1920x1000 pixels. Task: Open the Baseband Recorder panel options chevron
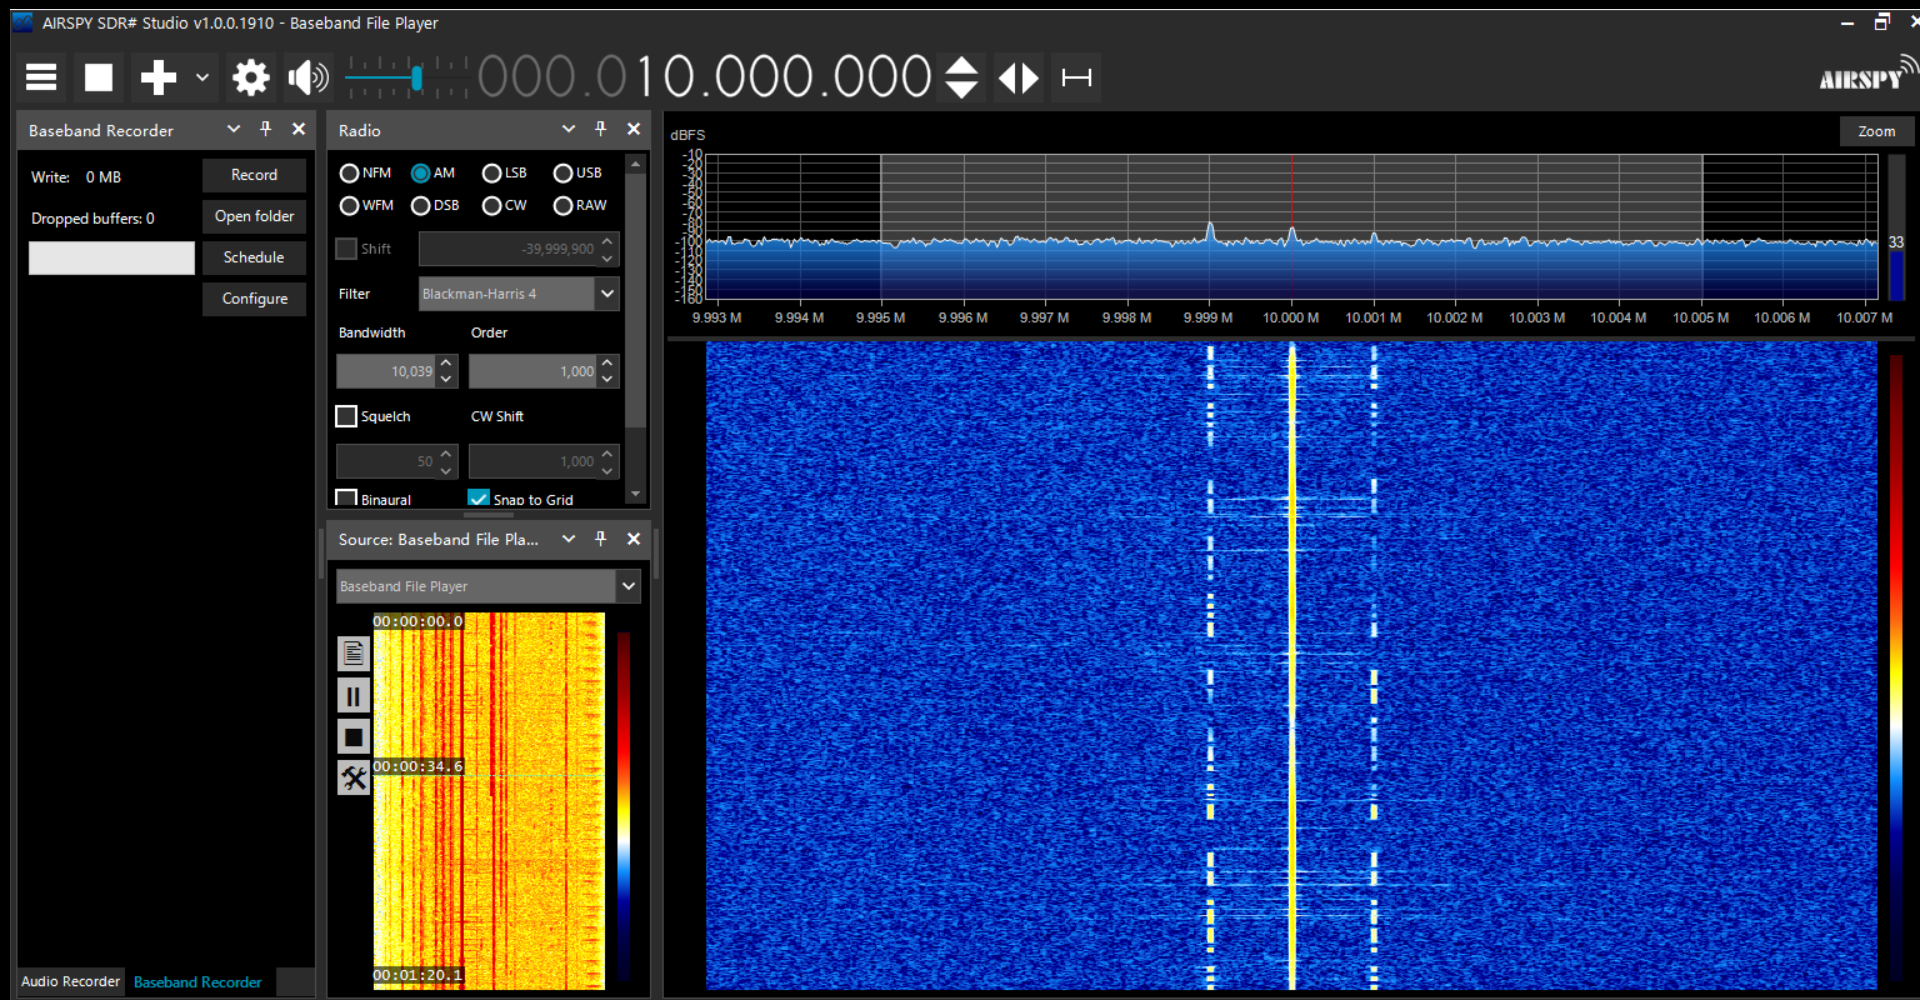coord(233,129)
